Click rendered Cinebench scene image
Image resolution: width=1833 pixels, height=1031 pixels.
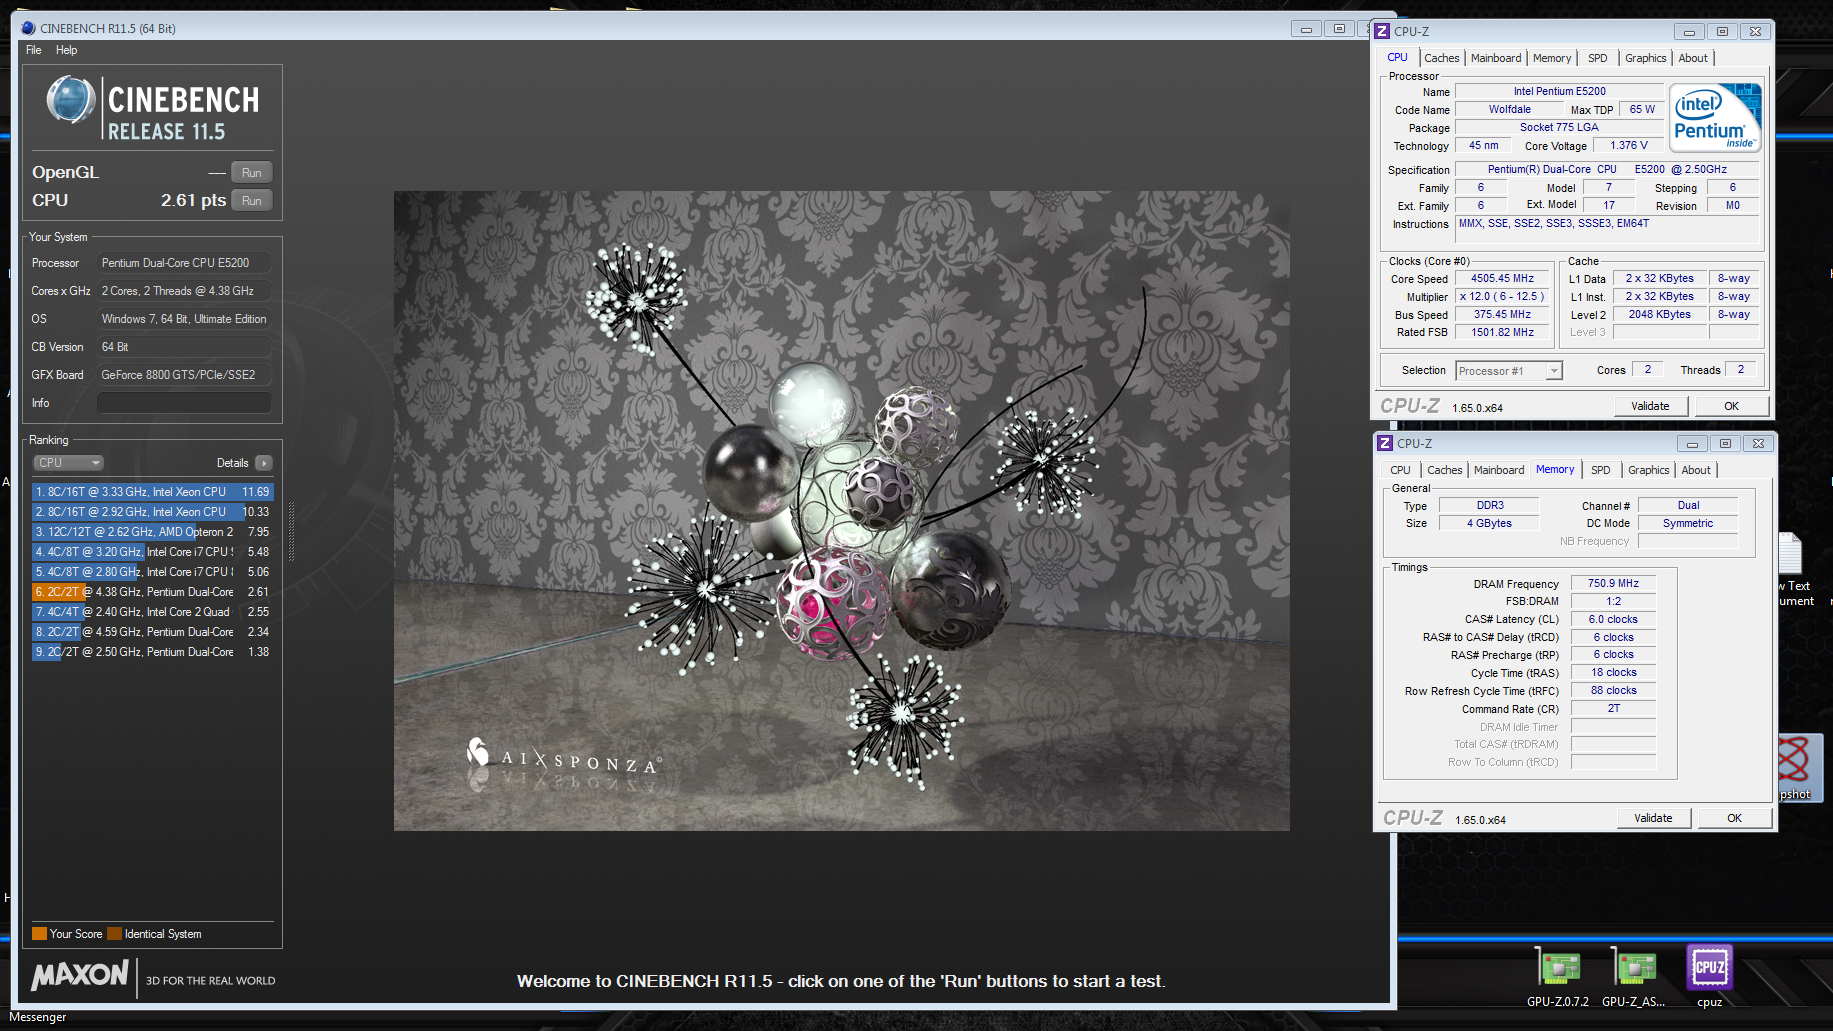tap(841, 511)
